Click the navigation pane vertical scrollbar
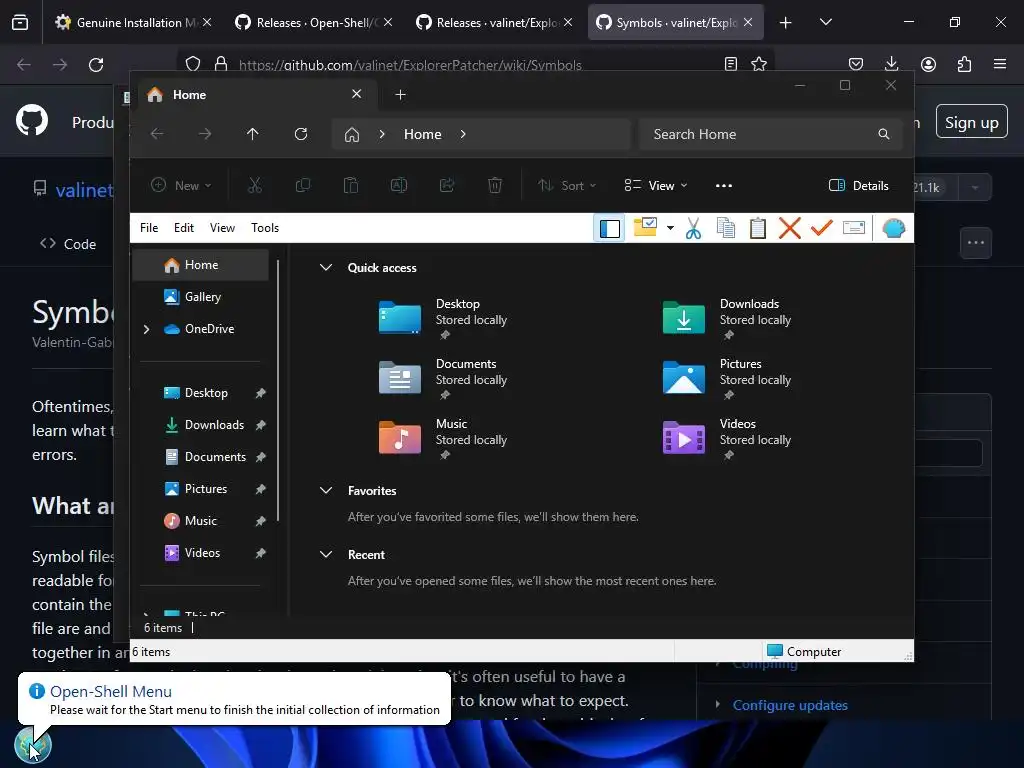 click(278, 391)
